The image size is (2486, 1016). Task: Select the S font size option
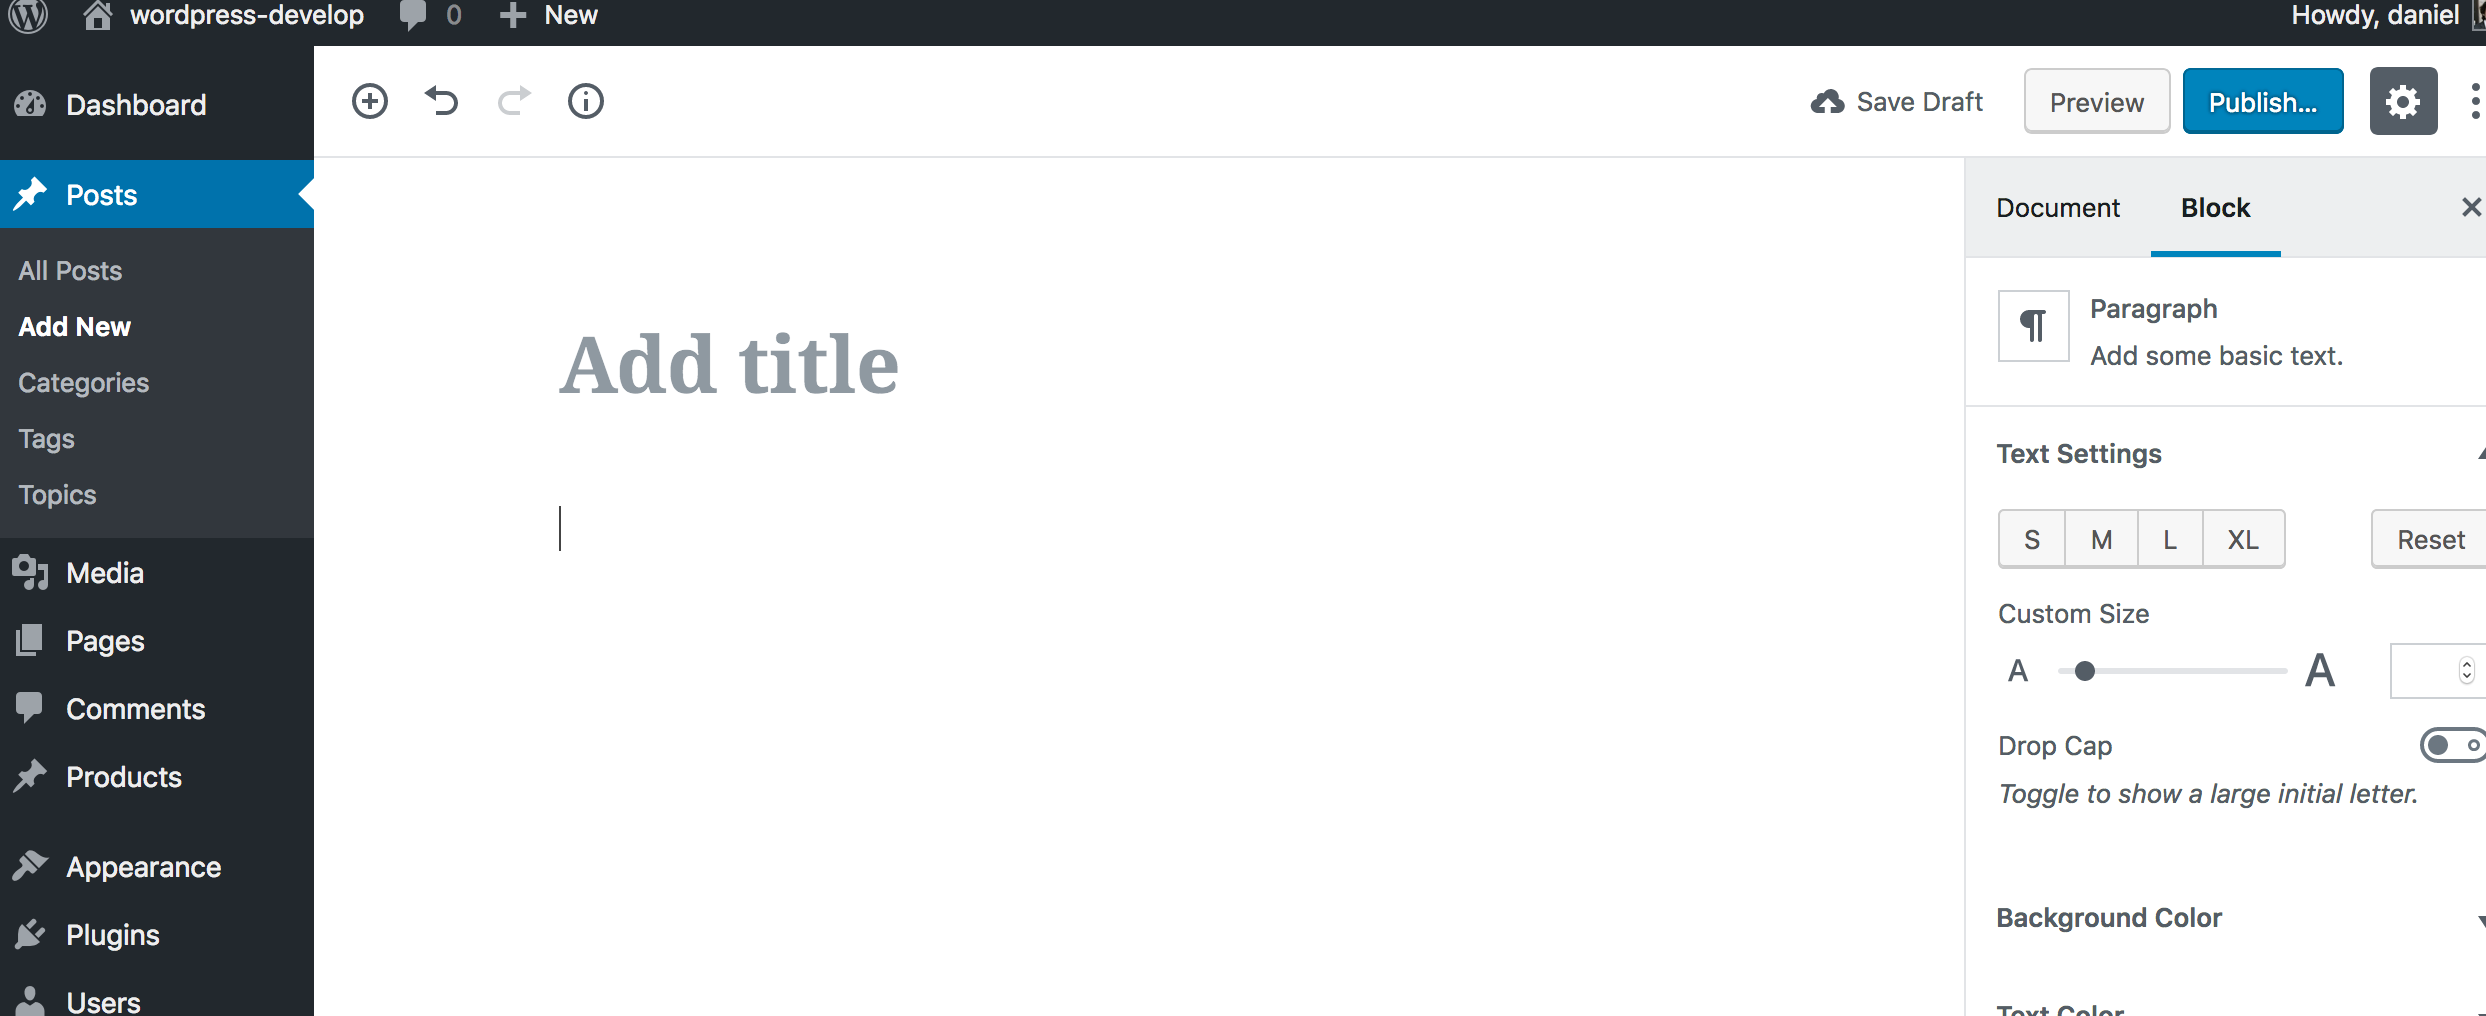(2031, 538)
